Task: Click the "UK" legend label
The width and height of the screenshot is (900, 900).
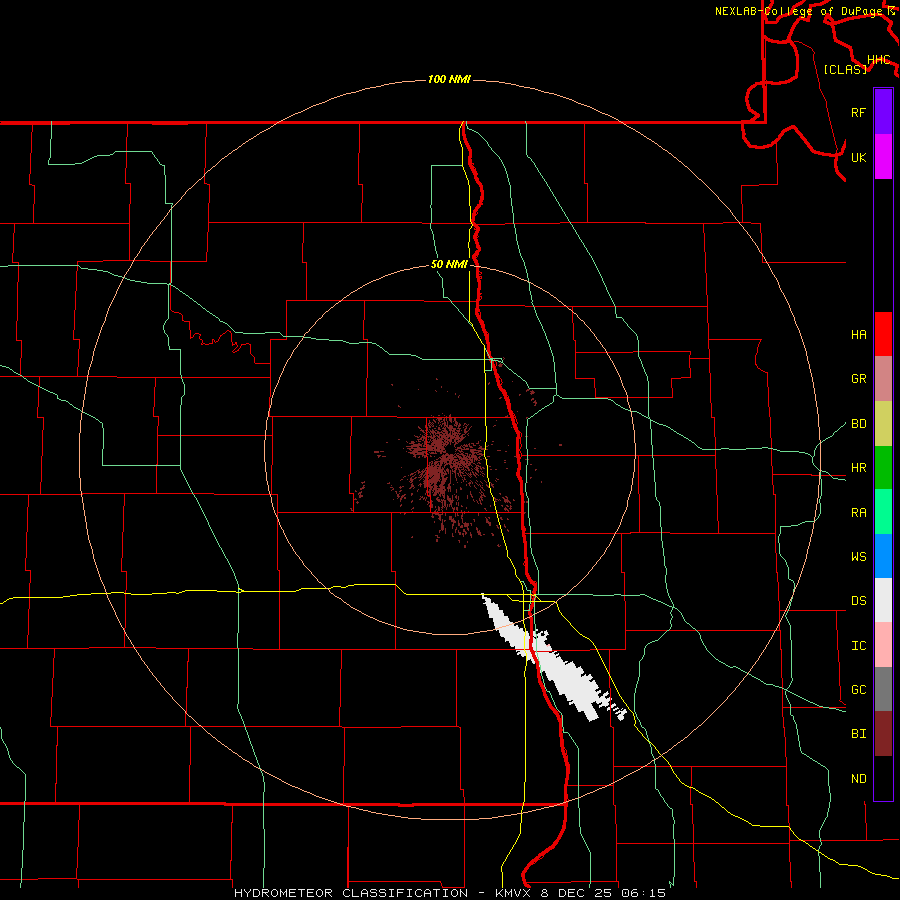Action: [858, 157]
